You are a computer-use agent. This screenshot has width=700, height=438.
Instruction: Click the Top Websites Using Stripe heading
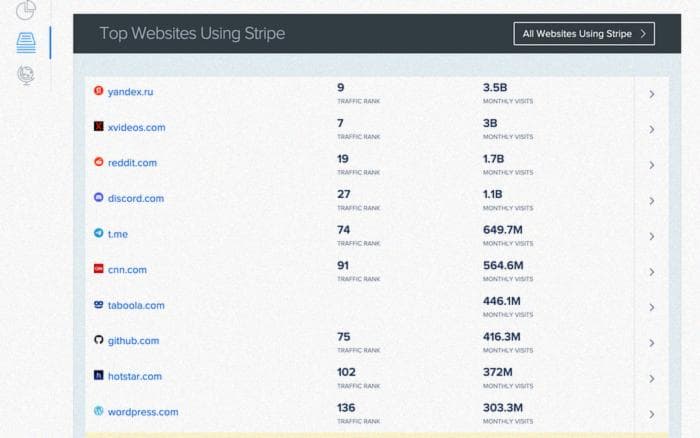tap(192, 33)
